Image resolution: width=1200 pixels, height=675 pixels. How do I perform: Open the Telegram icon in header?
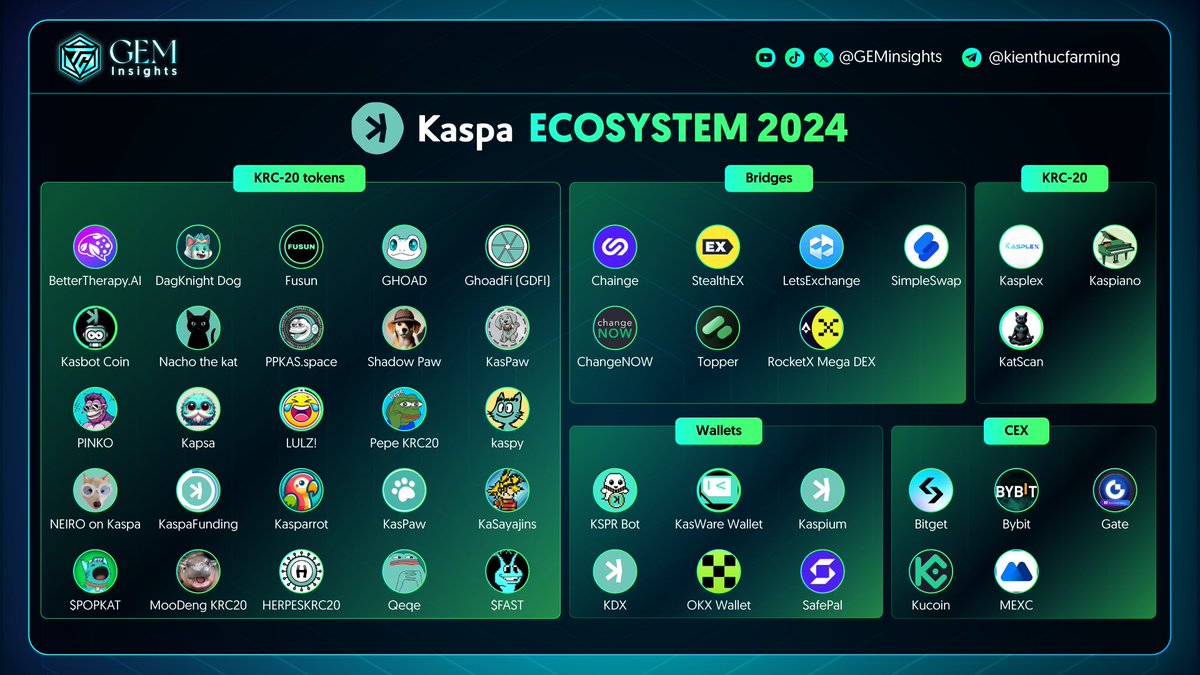pyautogui.click(x=971, y=58)
